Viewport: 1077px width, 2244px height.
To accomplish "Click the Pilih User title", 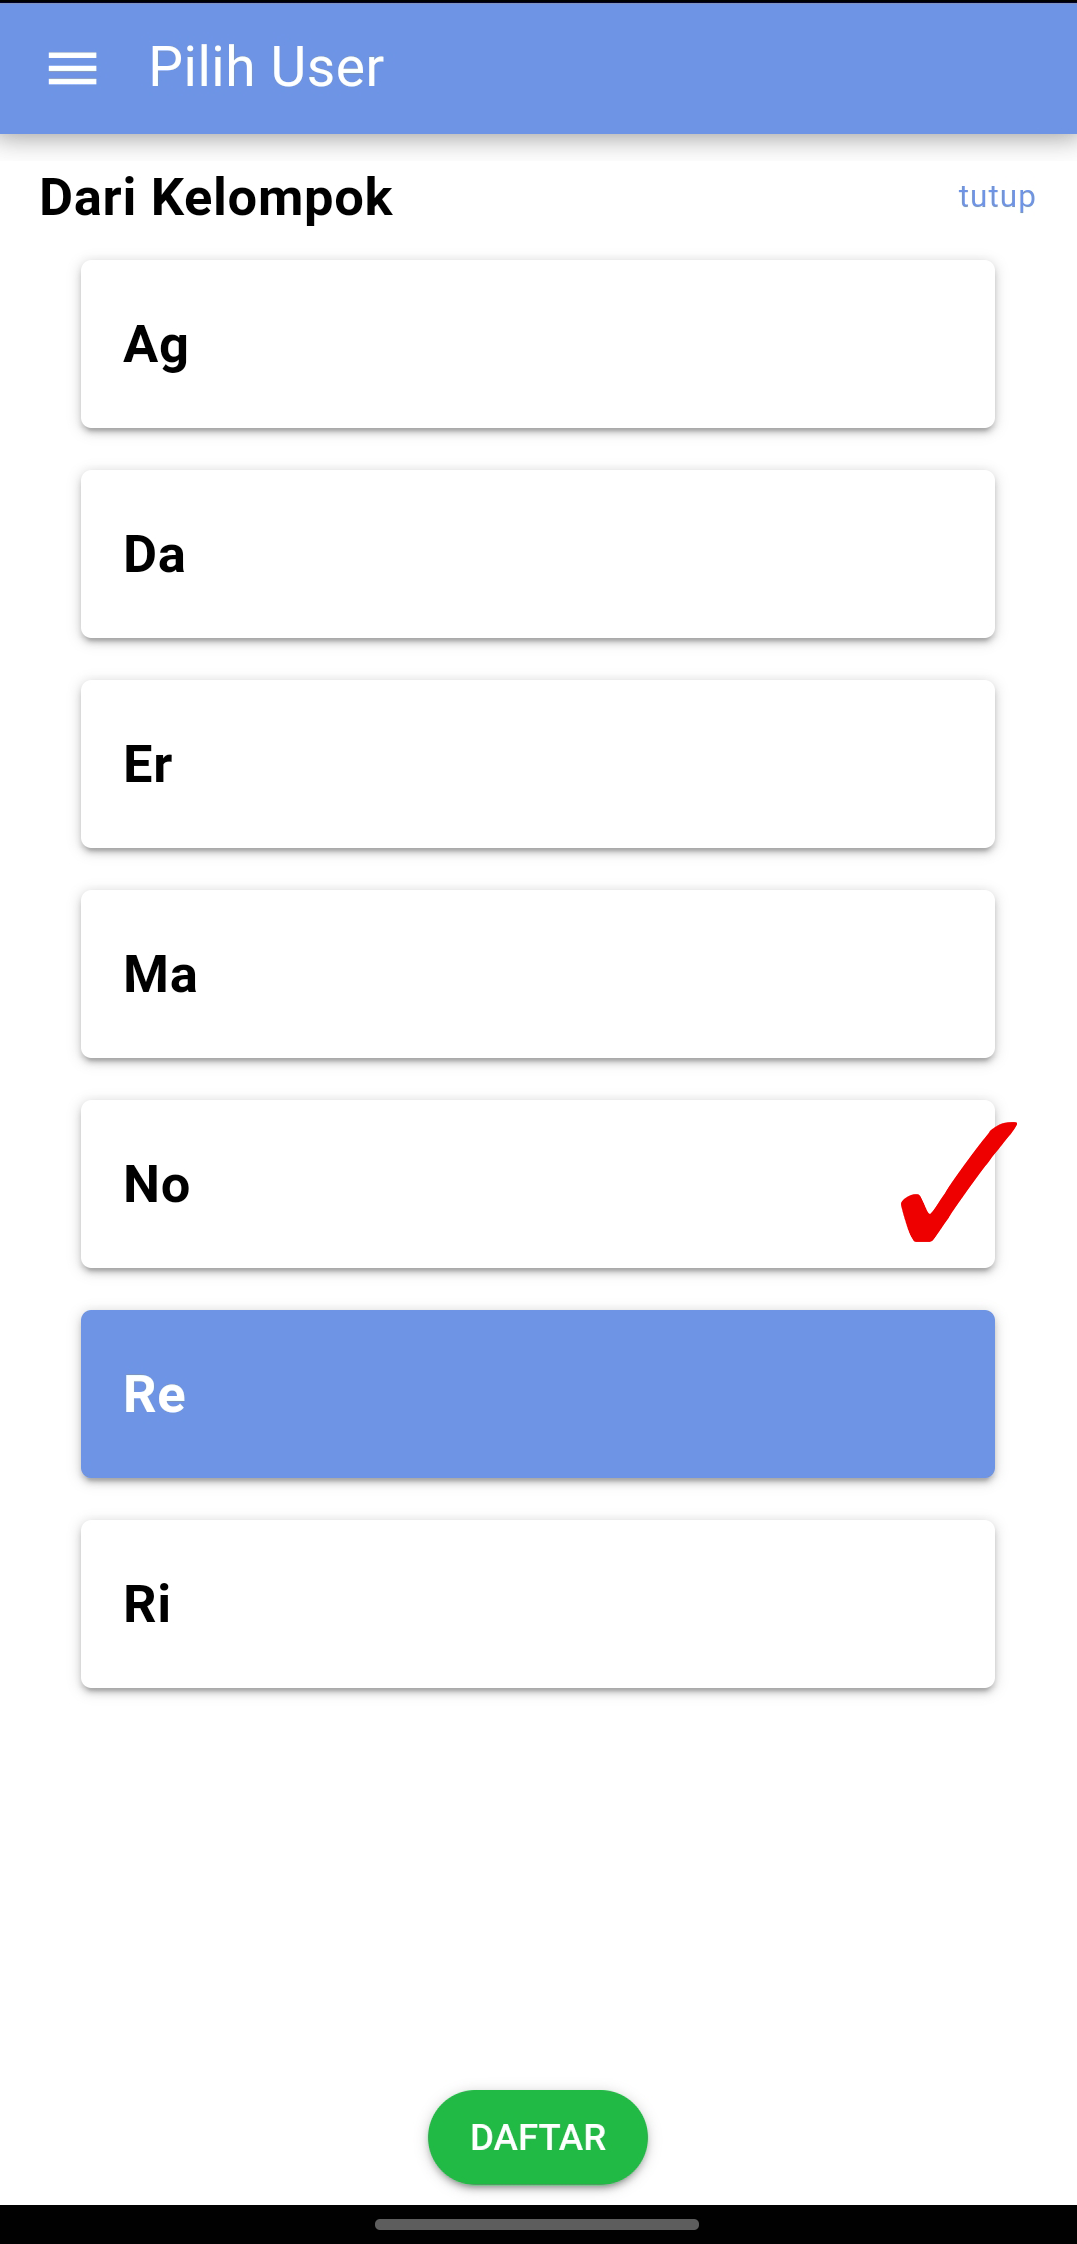I will (x=266, y=68).
